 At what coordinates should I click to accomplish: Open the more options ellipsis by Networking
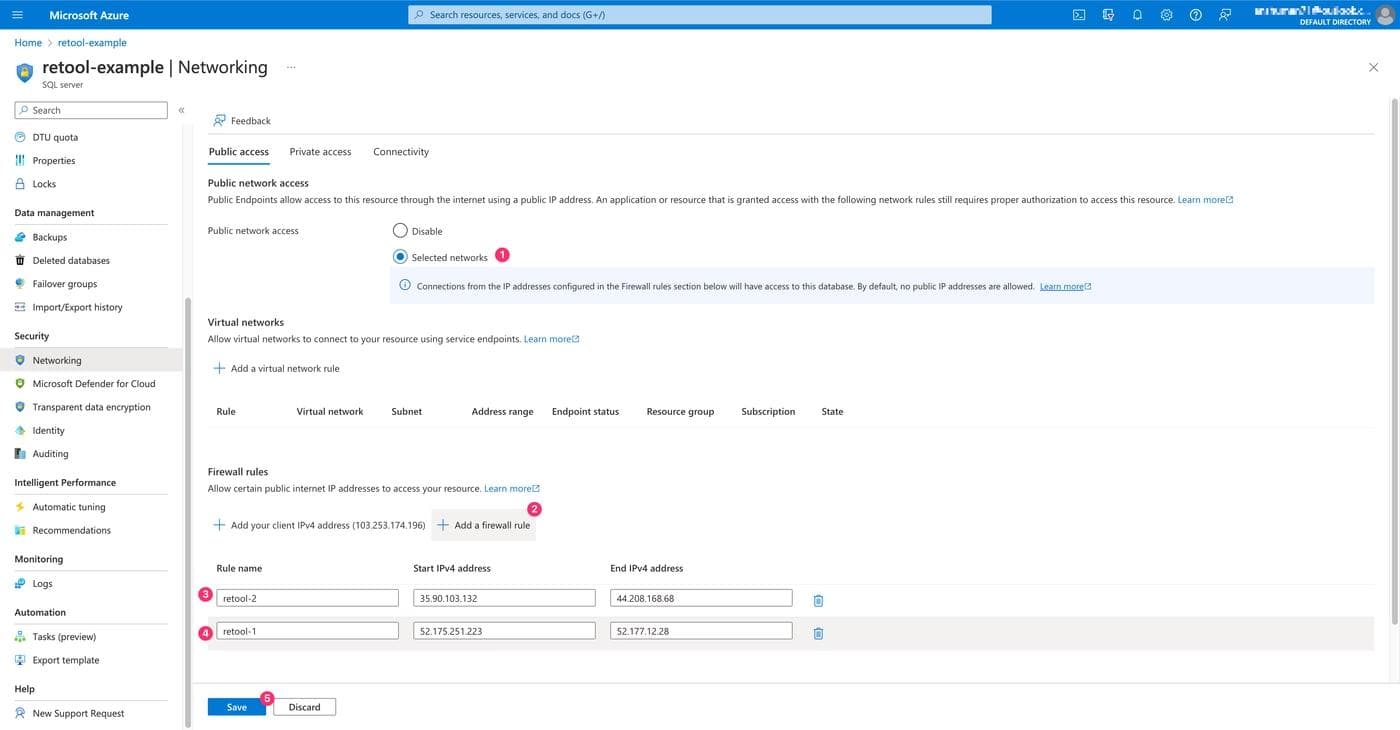coord(291,67)
